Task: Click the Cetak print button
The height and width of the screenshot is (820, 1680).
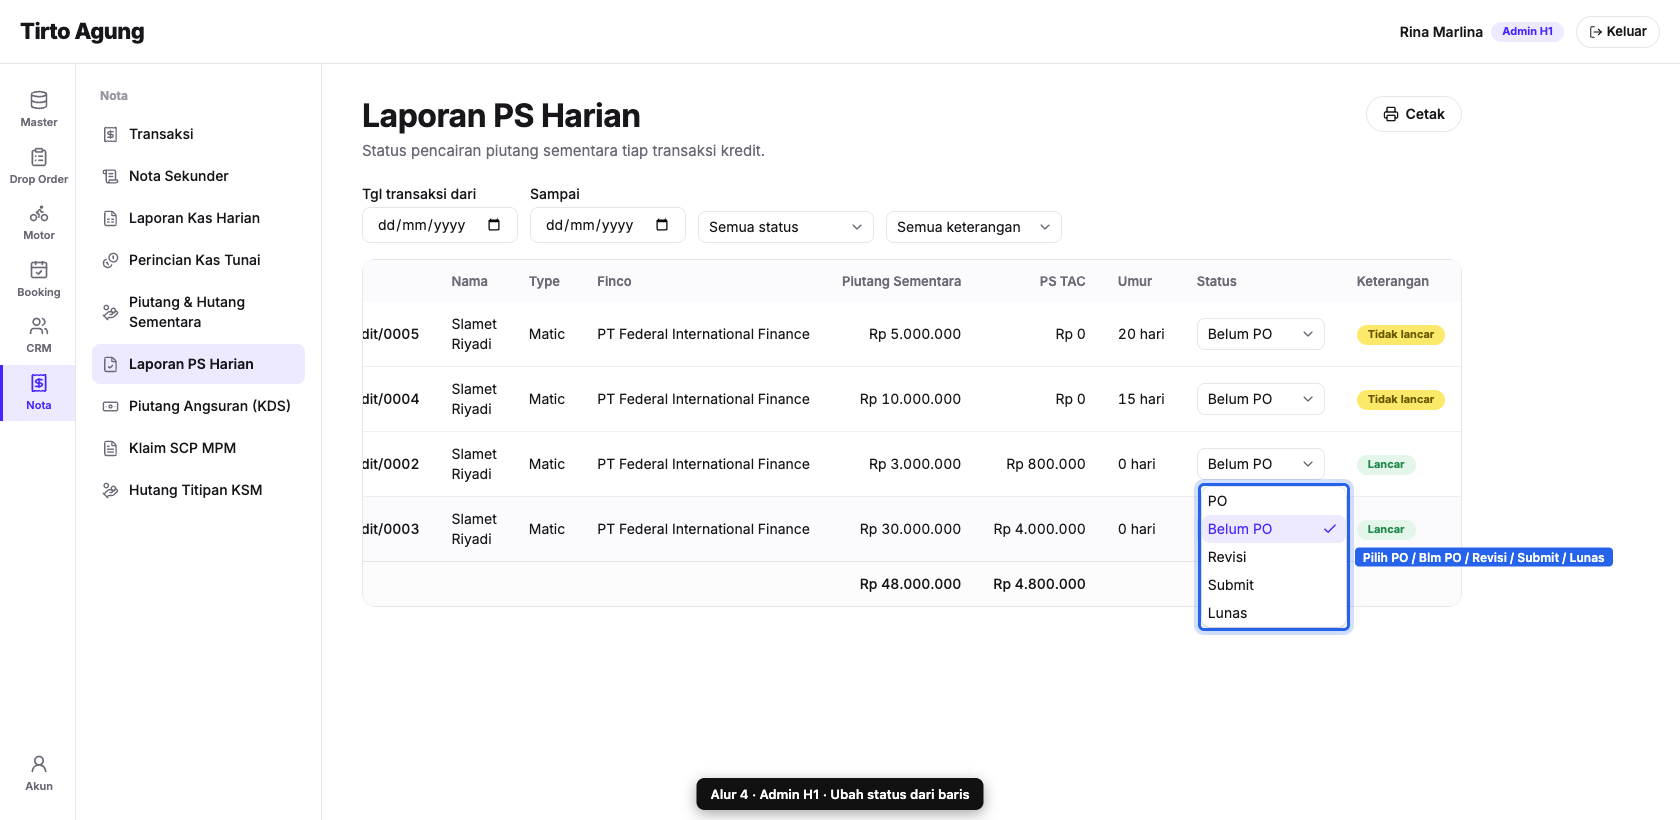Action: click(1413, 114)
